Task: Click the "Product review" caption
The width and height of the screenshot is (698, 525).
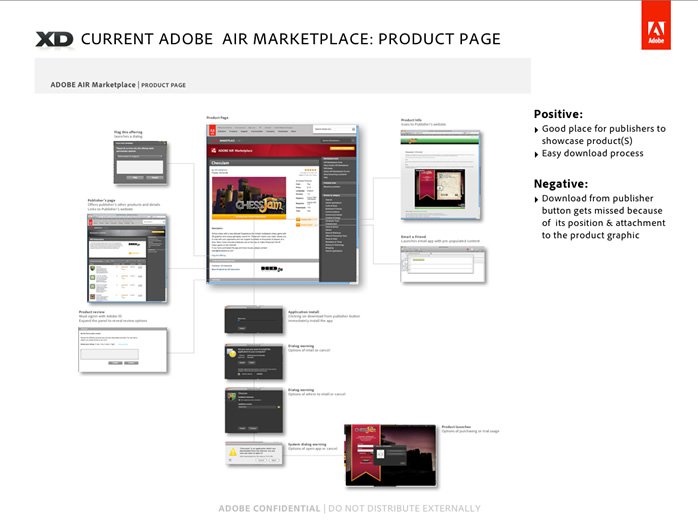Action: click(x=92, y=312)
